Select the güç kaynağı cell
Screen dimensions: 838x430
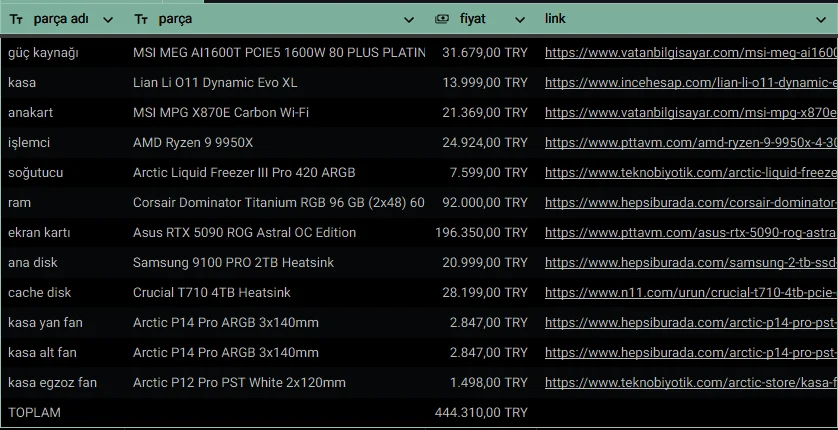click(64, 52)
